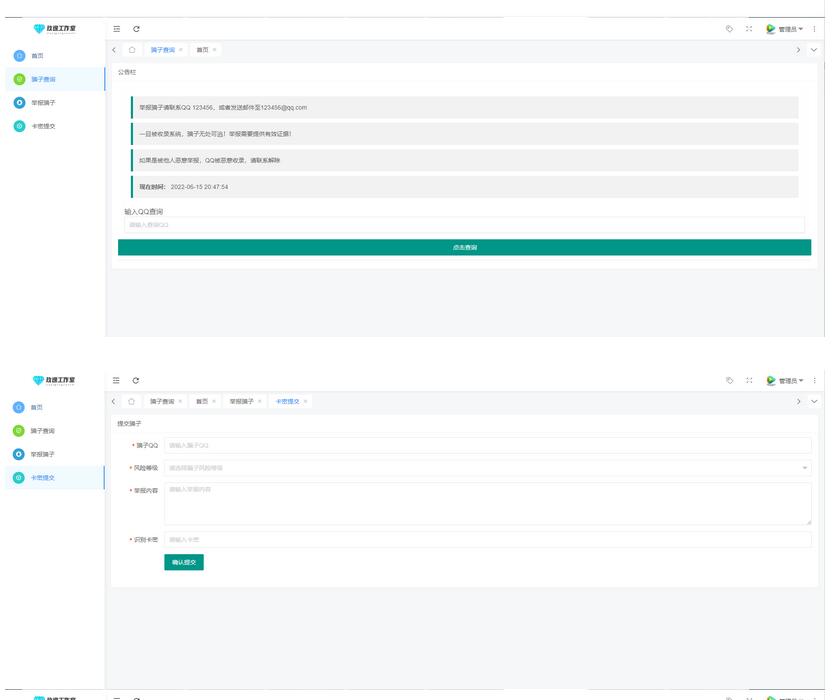Focus the 举报内容 text area
833x700 pixels.
[487, 504]
